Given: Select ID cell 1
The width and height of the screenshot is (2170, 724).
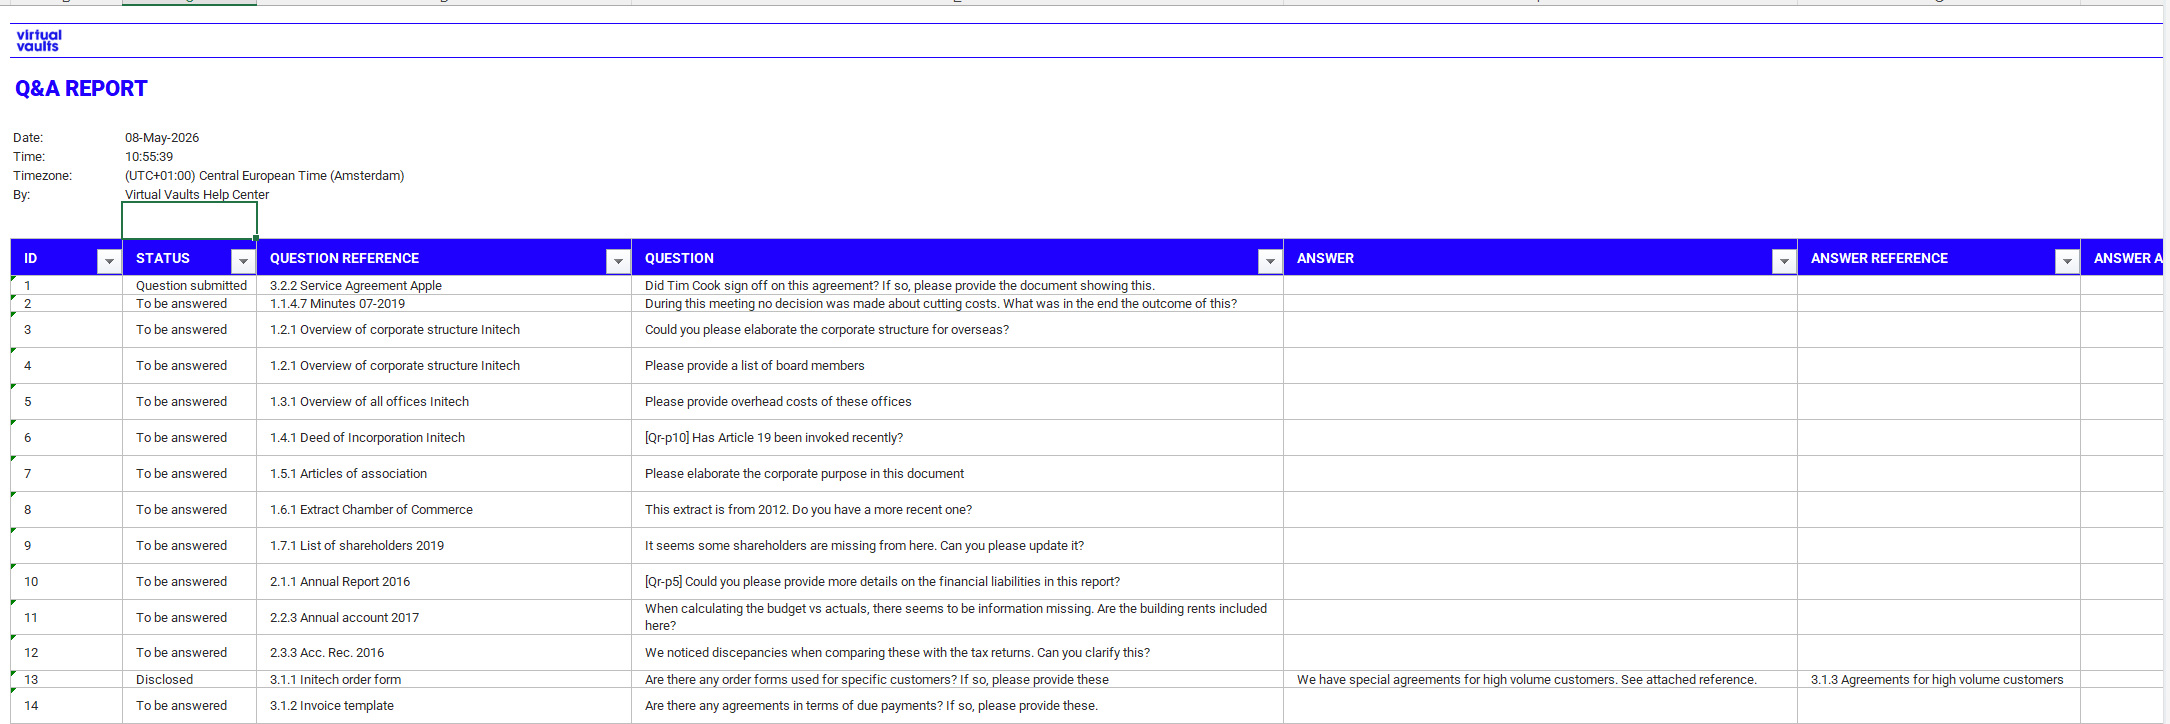Looking at the screenshot, I should pyautogui.click(x=66, y=285).
